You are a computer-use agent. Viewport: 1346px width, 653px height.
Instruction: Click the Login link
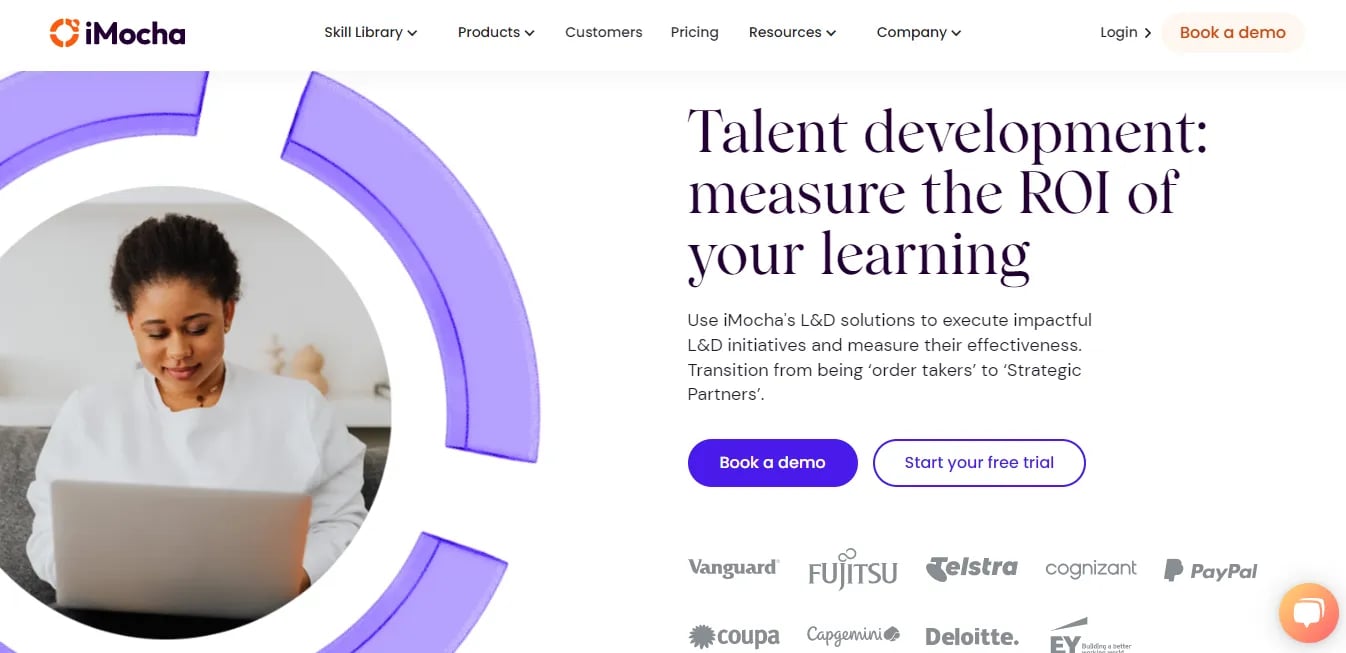(x=1118, y=32)
